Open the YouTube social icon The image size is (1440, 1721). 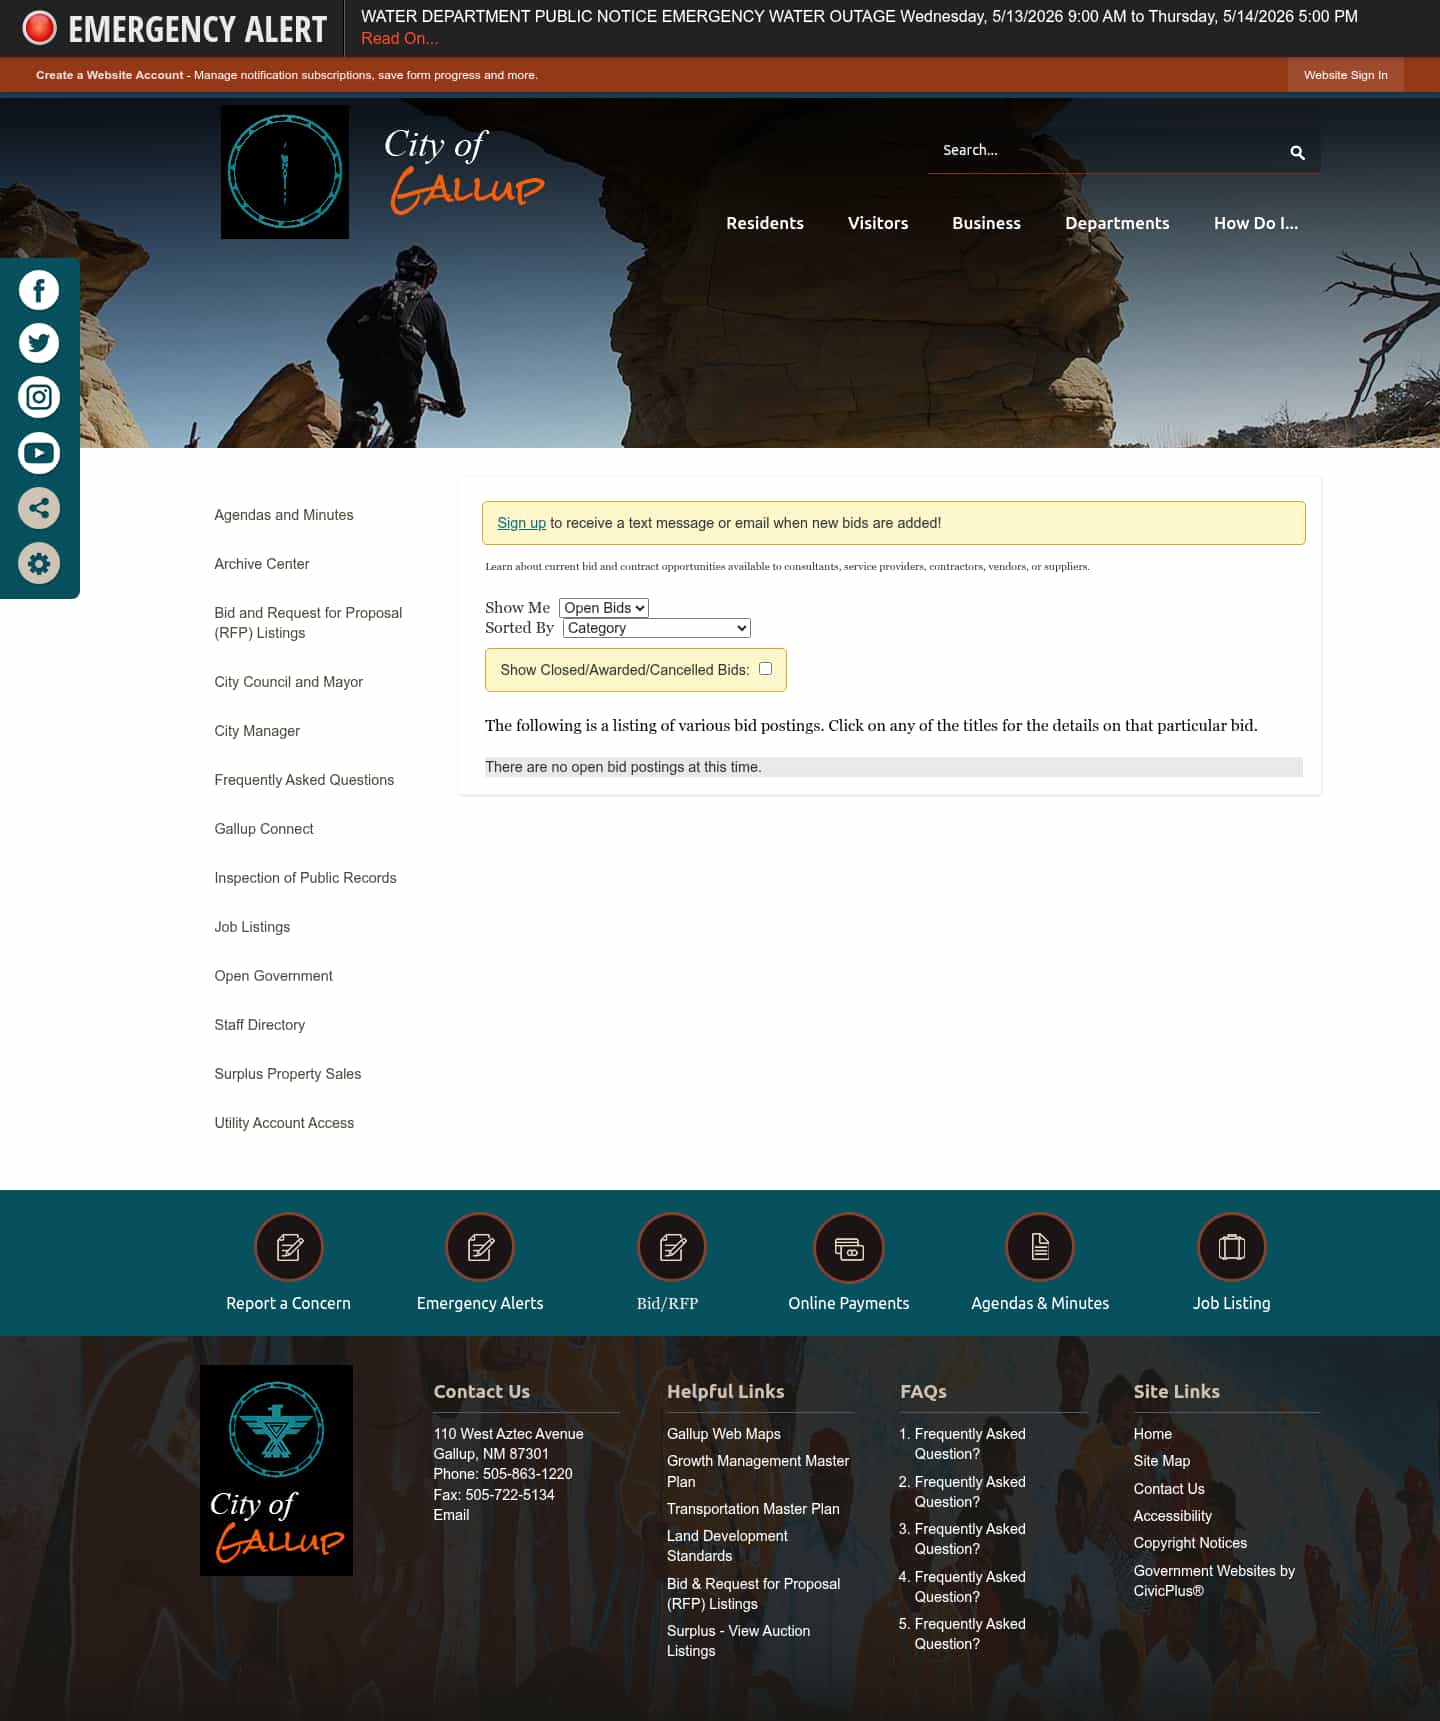[x=39, y=453]
